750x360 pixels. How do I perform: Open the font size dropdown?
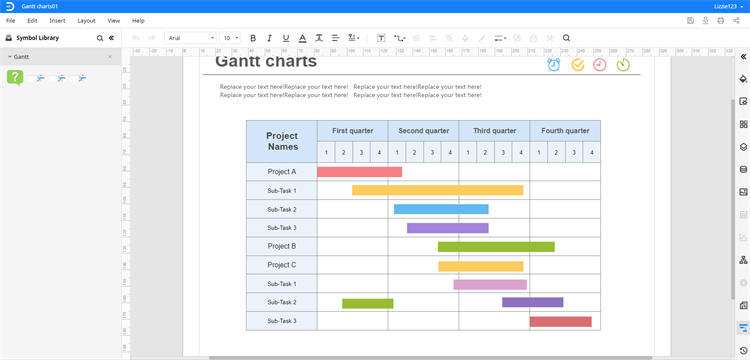(230, 38)
